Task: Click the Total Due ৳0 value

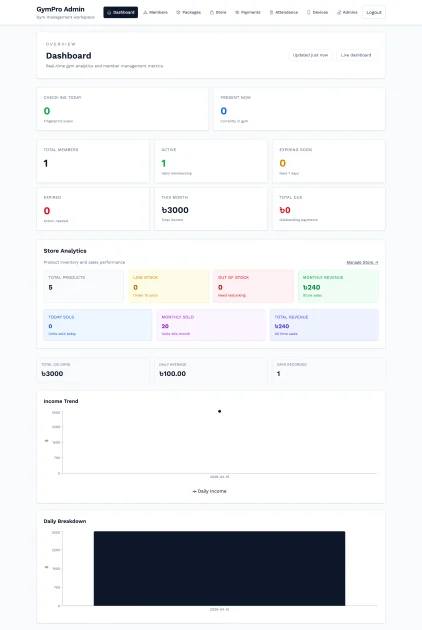Action: point(285,210)
